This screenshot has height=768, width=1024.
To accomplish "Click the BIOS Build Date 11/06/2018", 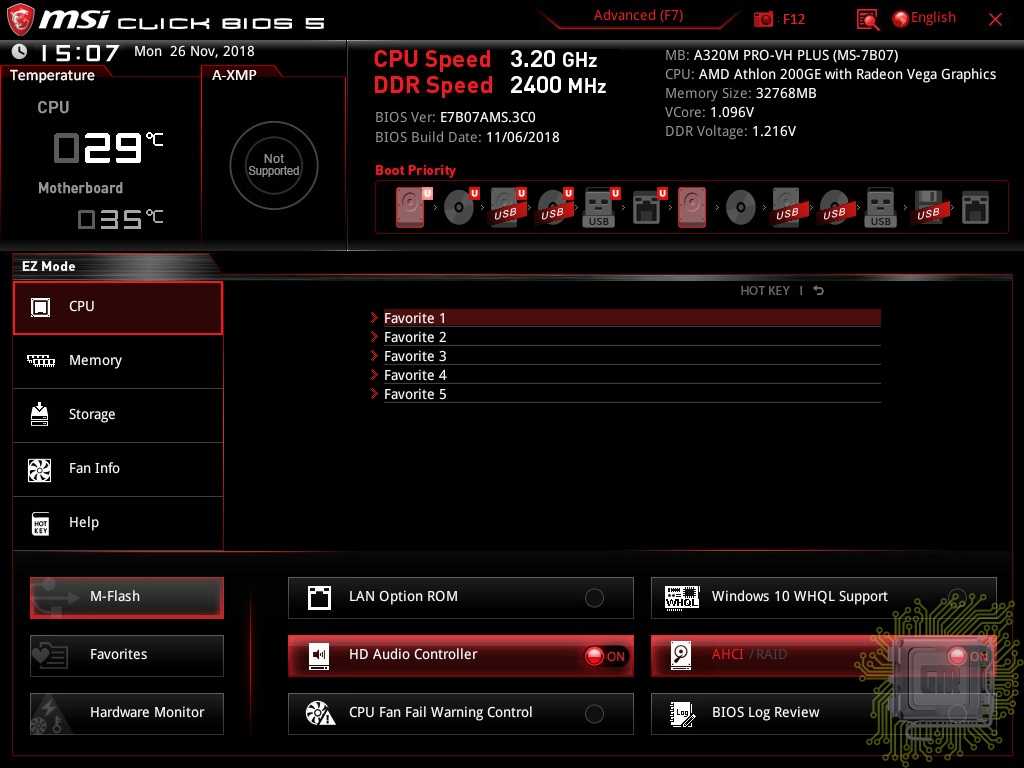I will click(x=522, y=138).
